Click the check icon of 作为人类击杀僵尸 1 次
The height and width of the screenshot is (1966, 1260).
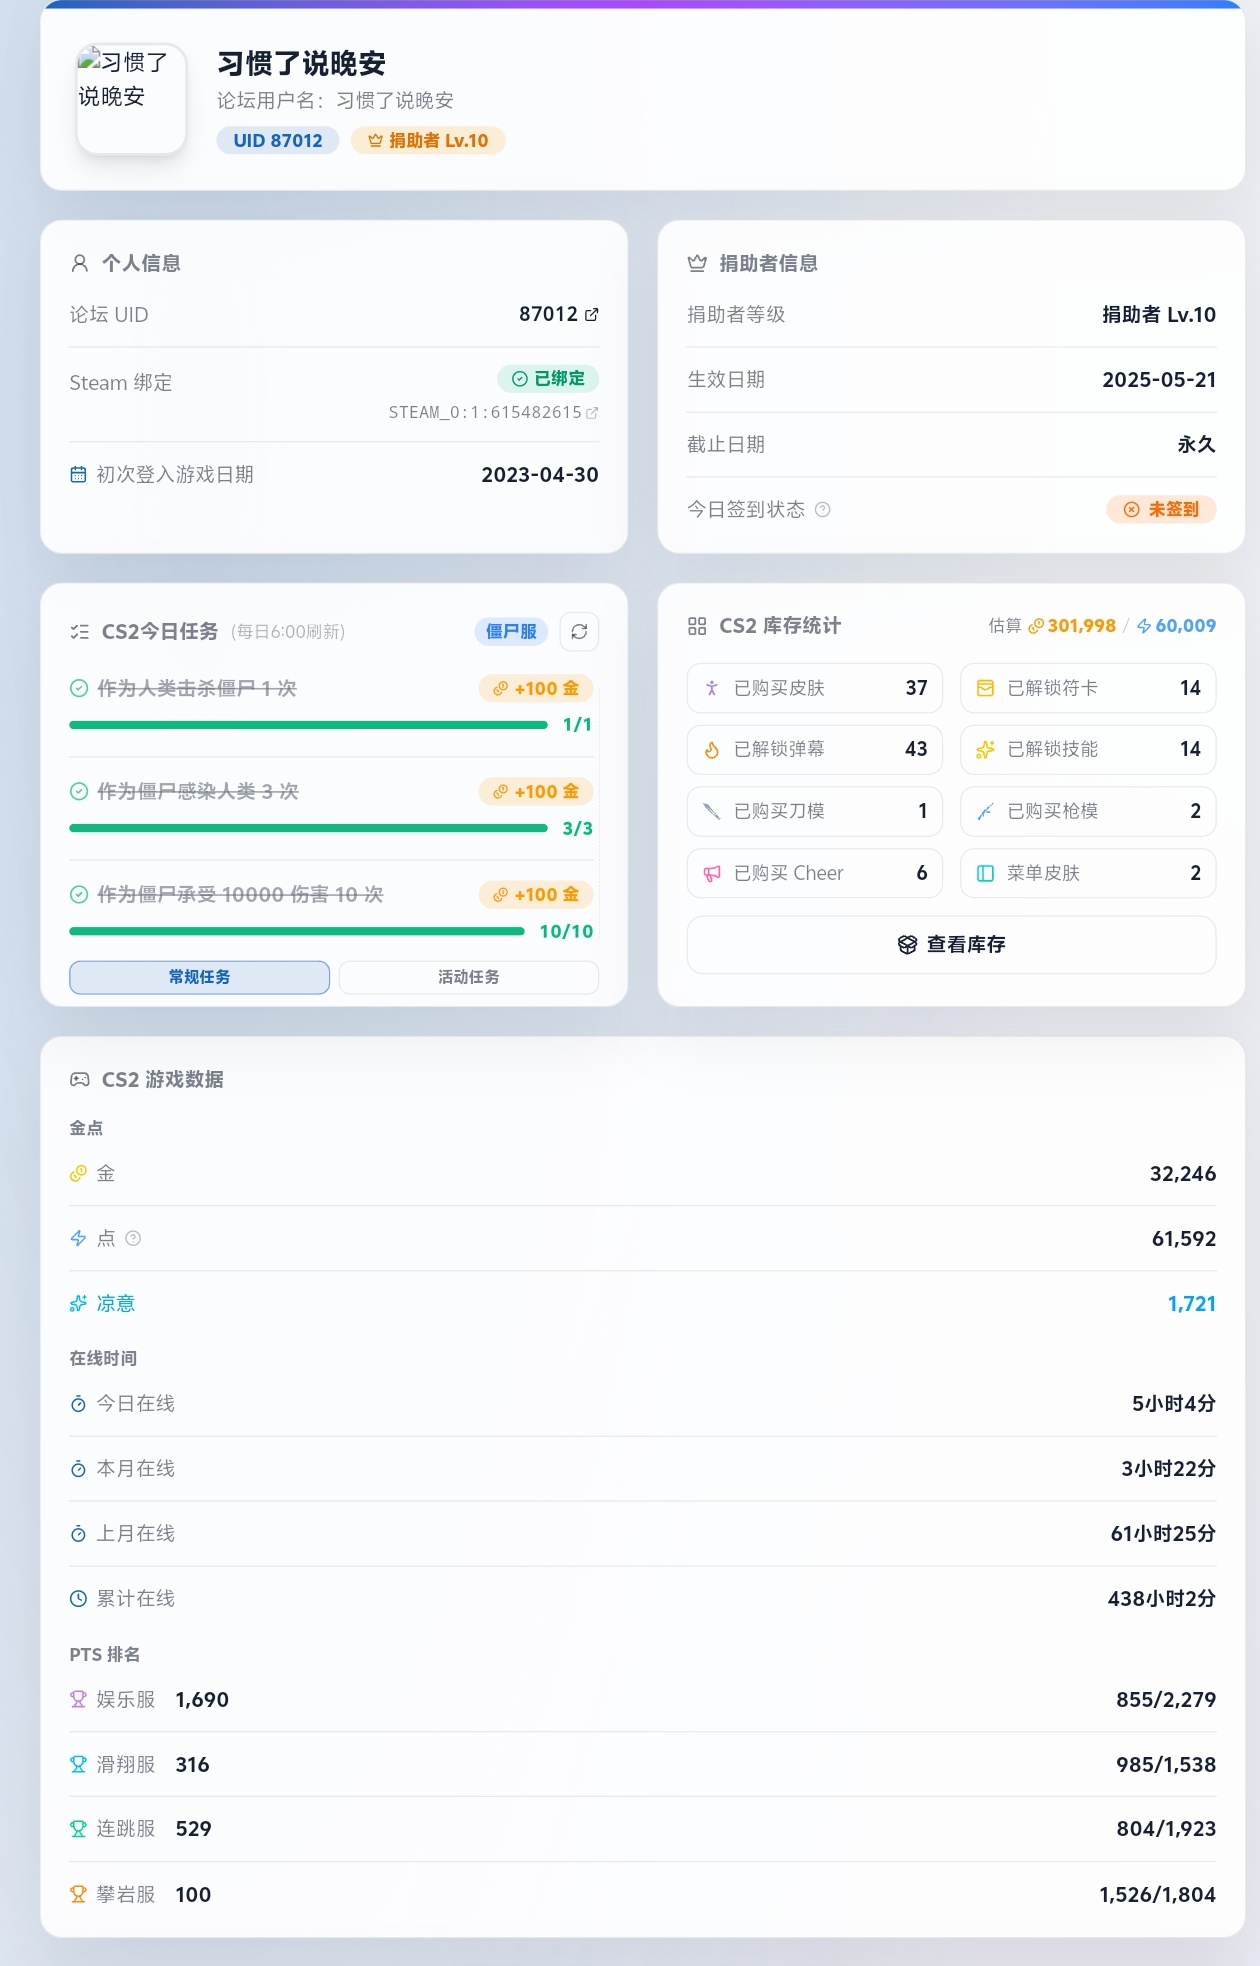pos(79,689)
